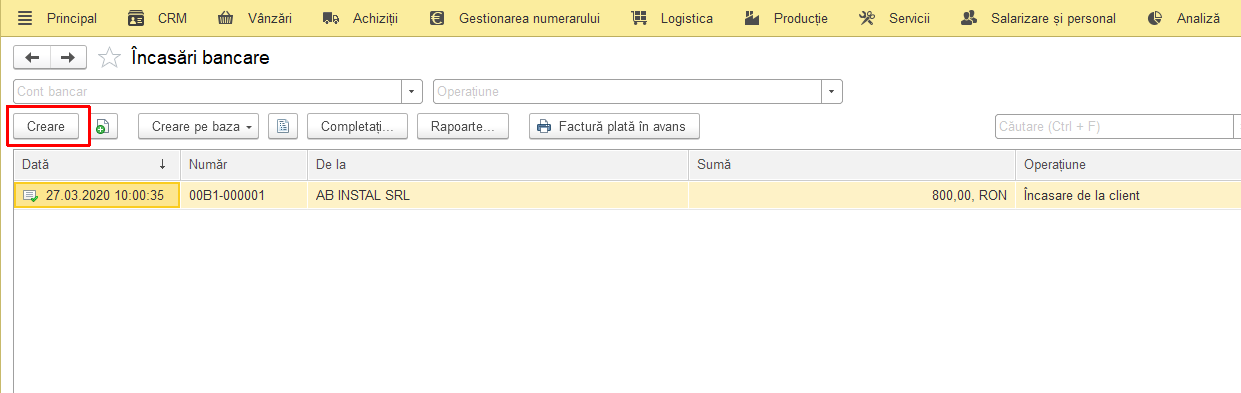Click the Rapoarte... button
Viewport: 1241px width, 393px height.
coord(463,126)
